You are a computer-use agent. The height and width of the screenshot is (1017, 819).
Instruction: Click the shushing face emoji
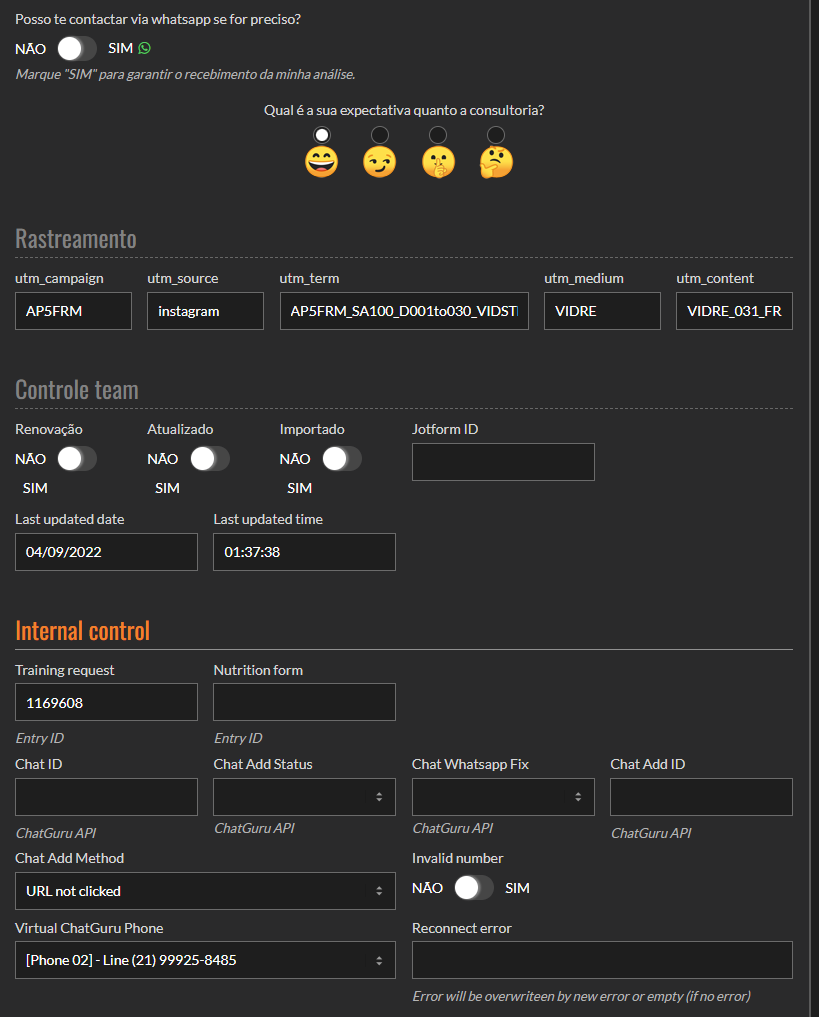coord(438,162)
